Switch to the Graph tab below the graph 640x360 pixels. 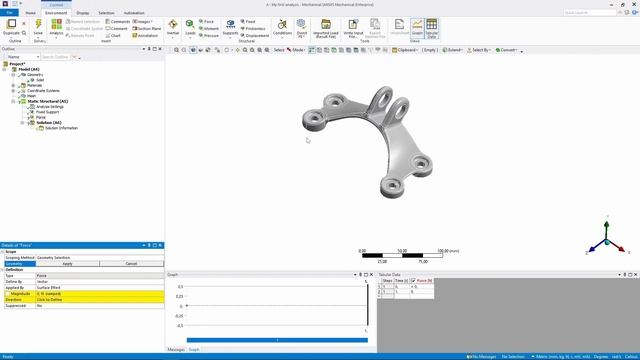(194, 349)
